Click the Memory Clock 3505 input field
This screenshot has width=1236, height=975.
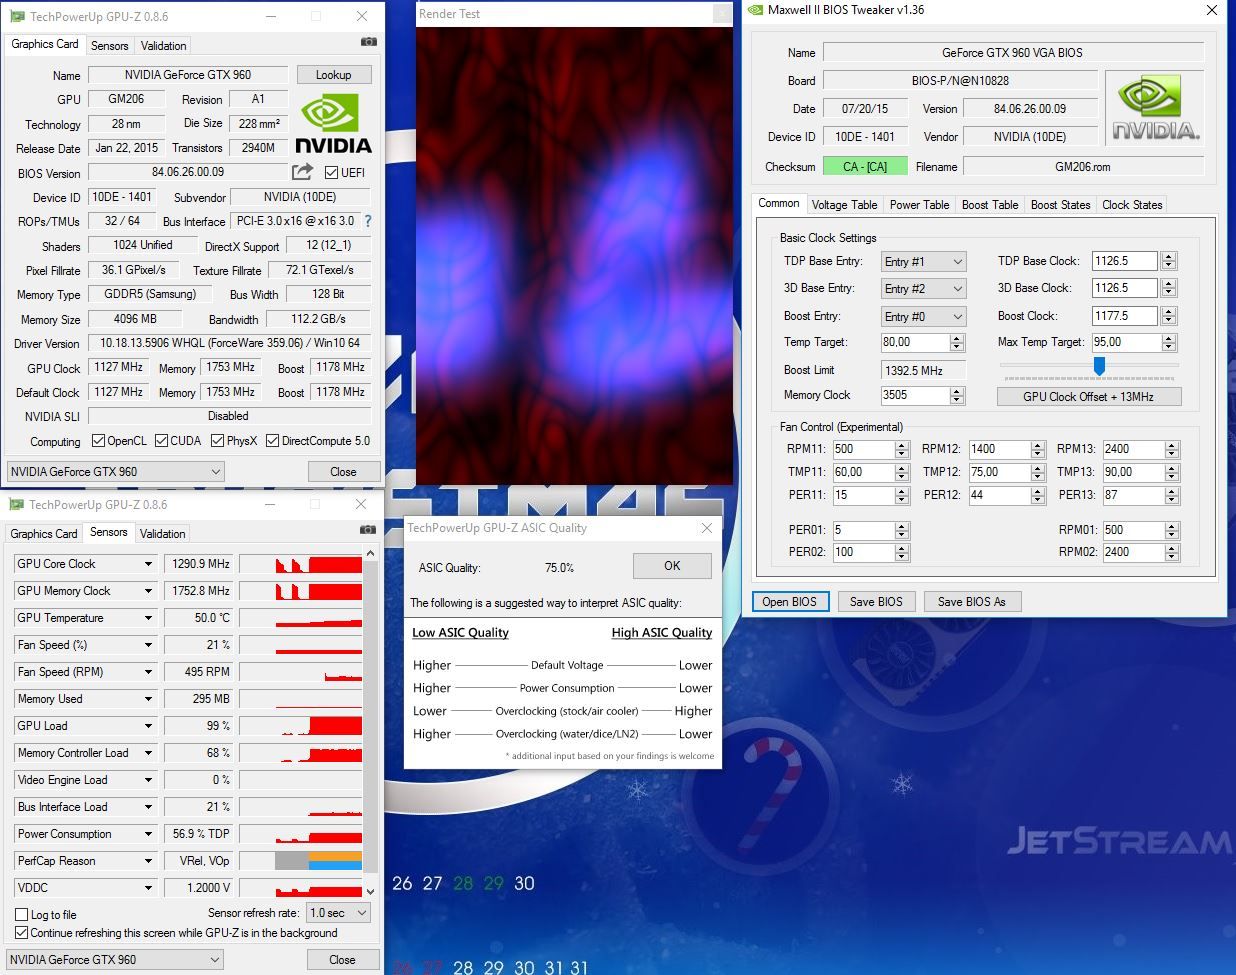[914, 395]
